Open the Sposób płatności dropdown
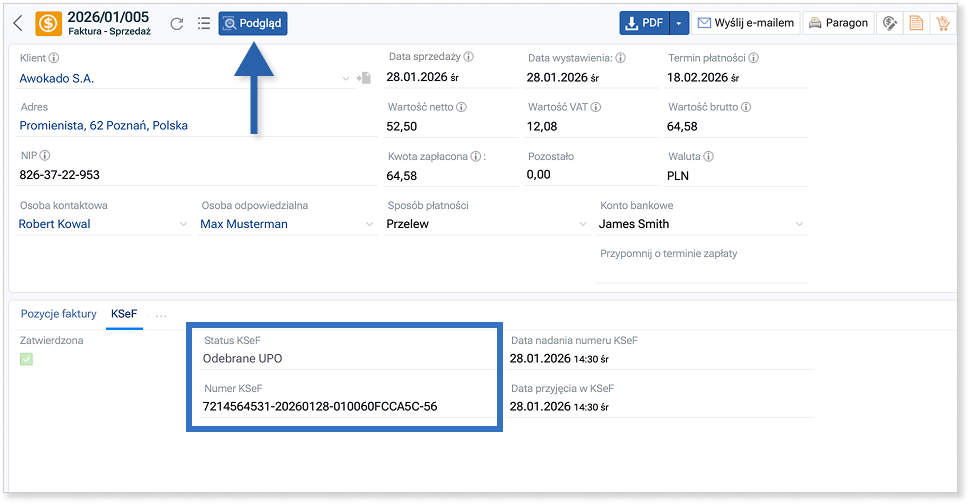Screen dimensions: 969x504 point(582,225)
